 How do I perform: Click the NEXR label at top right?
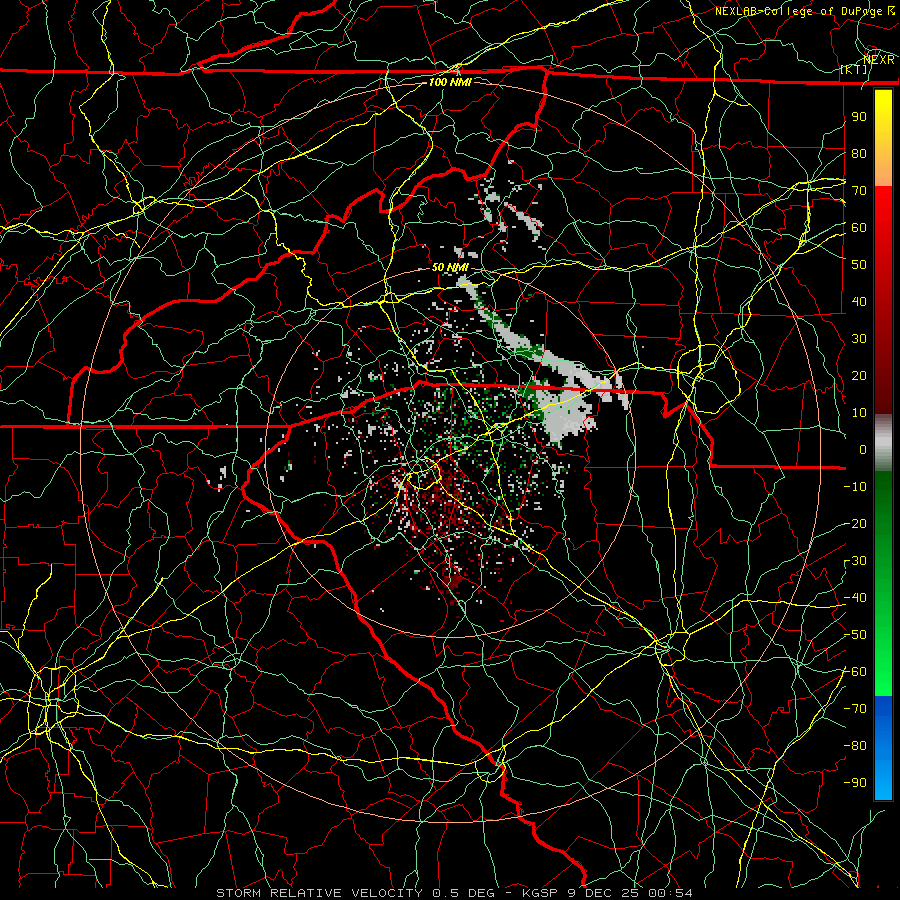pyautogui.click(x=879, y=60)
